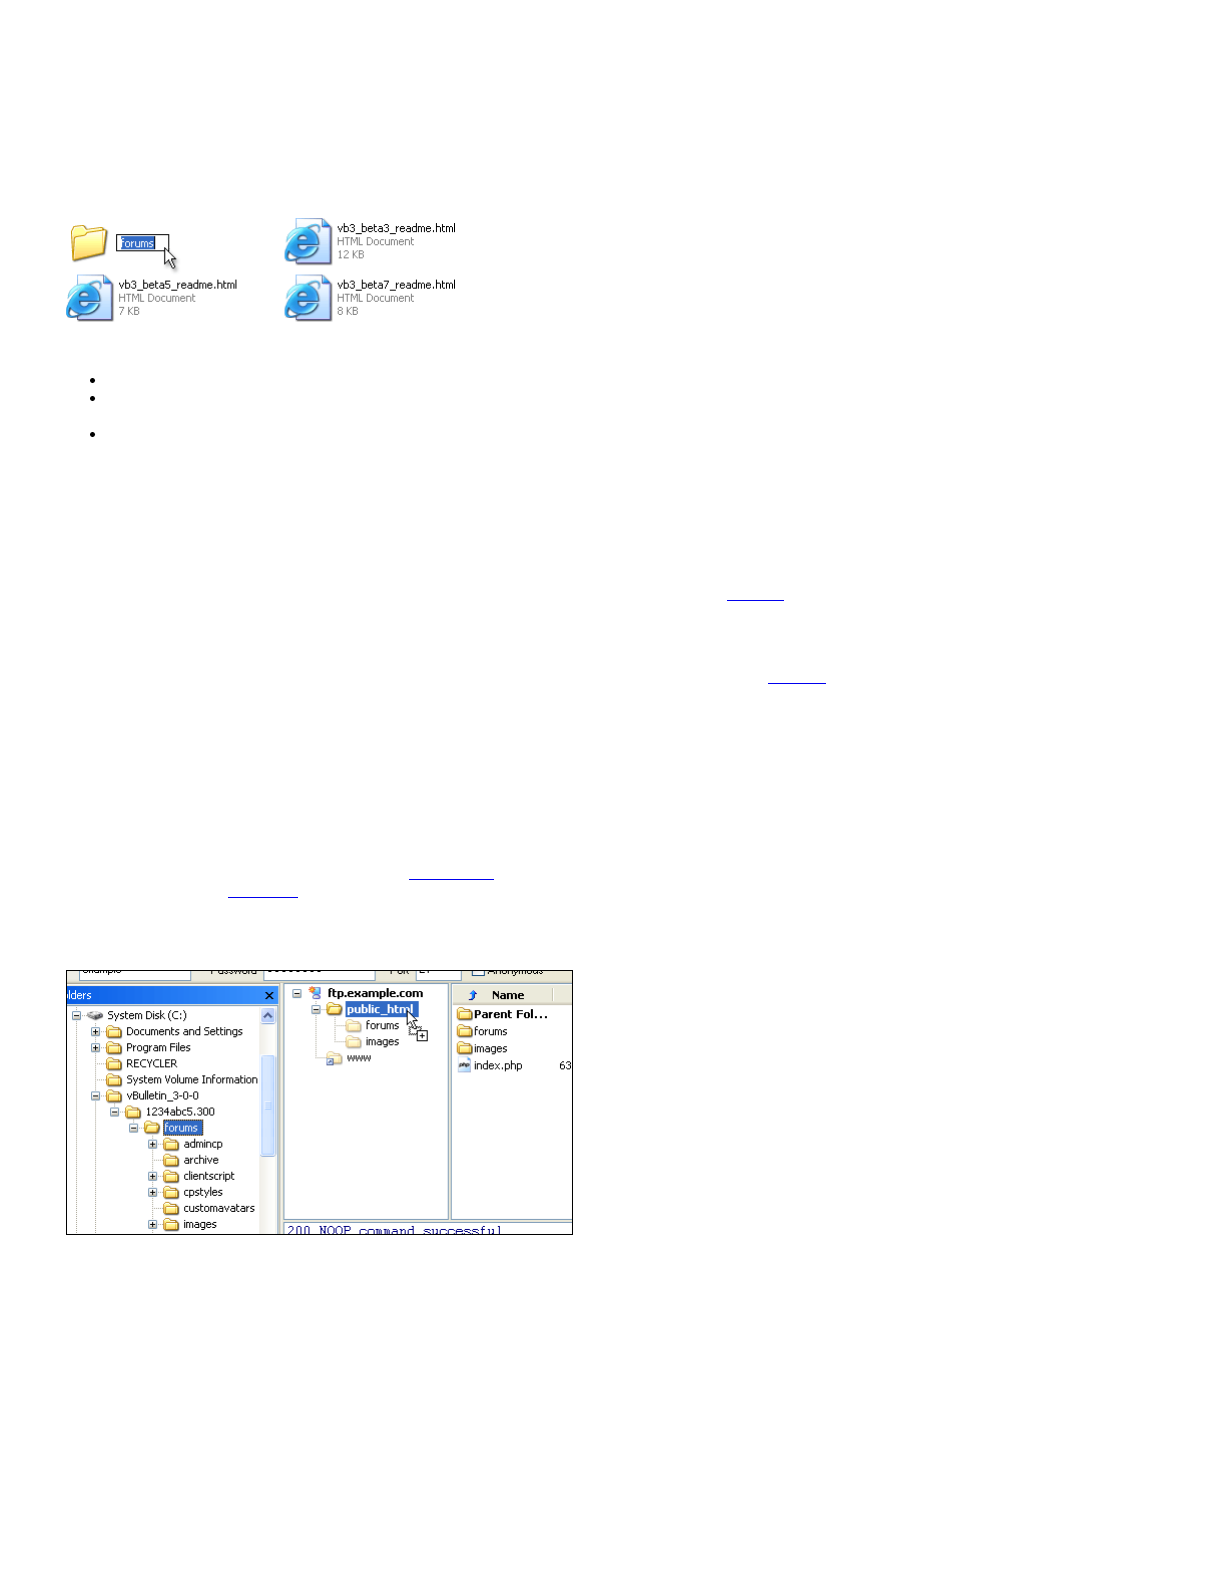Expand the Documents and Settings folder
Image resolution: width=1224 pixels, height=1584 pixels.
click(x=96, y=1031)
